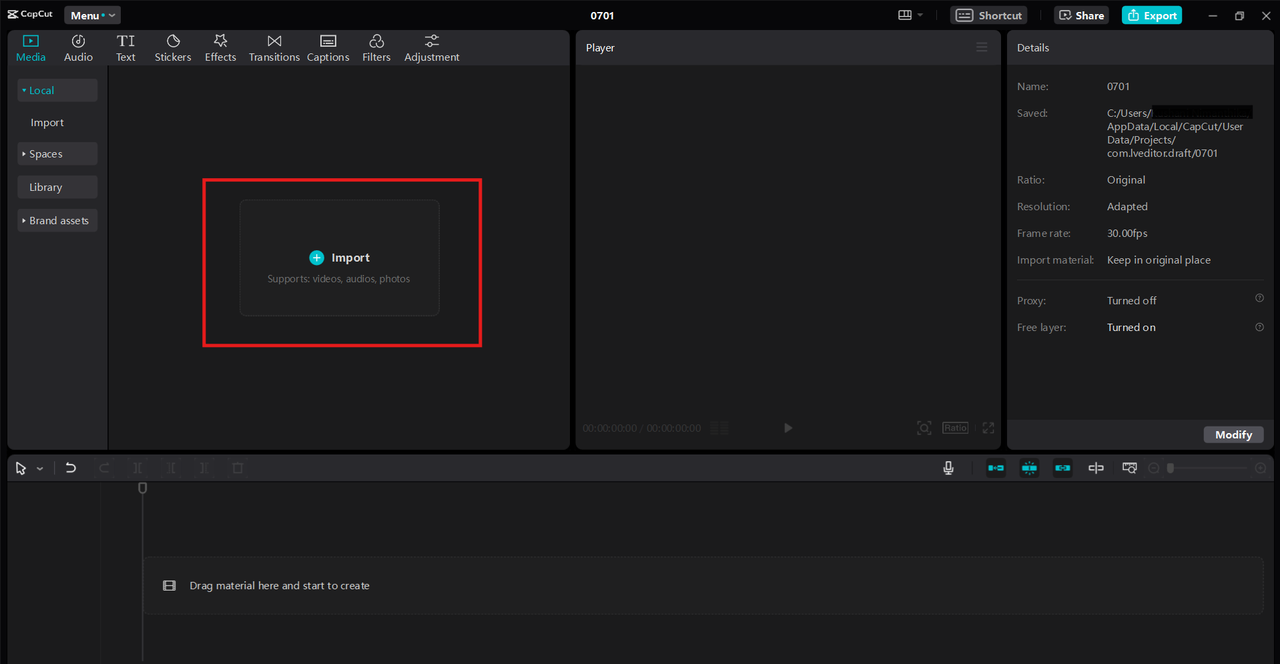Click the 'Keep in original place' value
Screen dimensions: 1280x664
[1158, 260]
